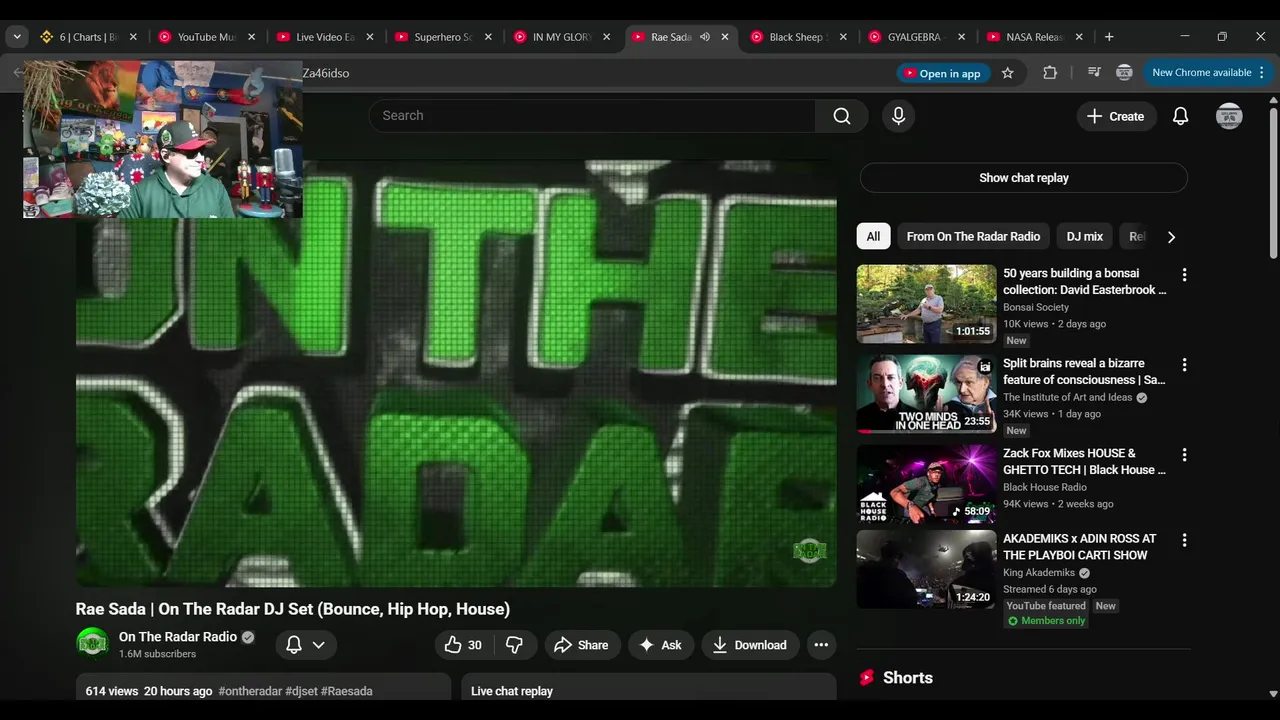The image size is (1280, 720).
Task: Mute audio on Rae Sada tab
Action: click(x=704, y=37)
